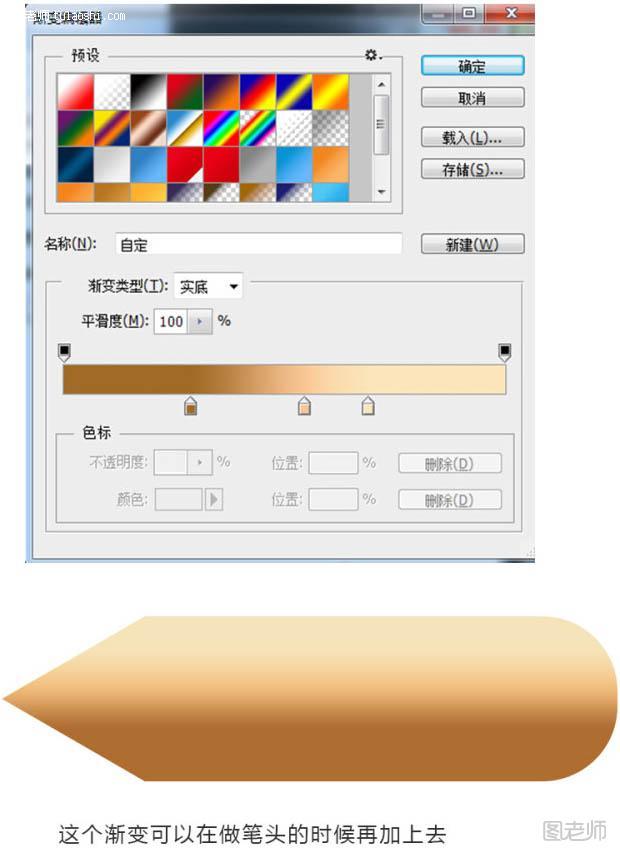This screenshot has height=853, width=620.
Task: Click 载入(L) to load gradients
Action: (473, 137)
